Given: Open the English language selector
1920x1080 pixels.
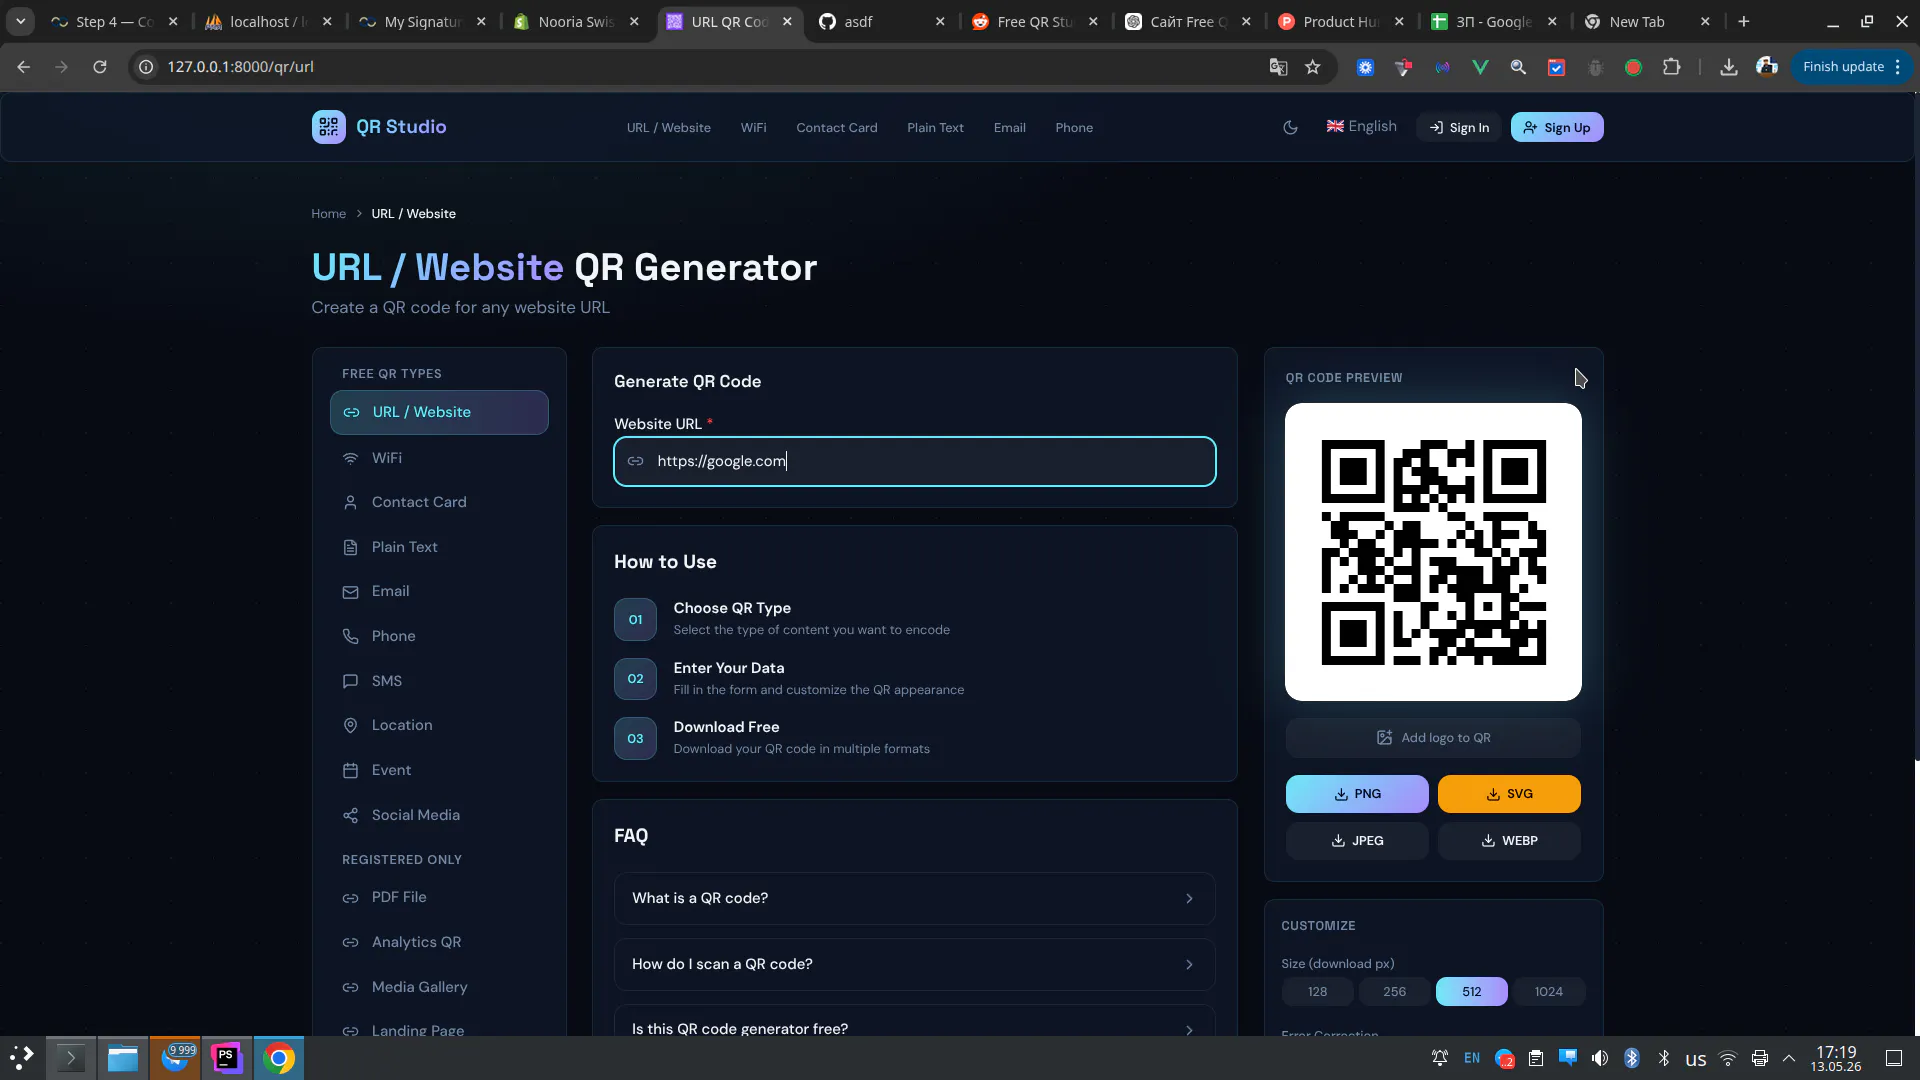Looking at the screenshot, I should coord(1361,126).
